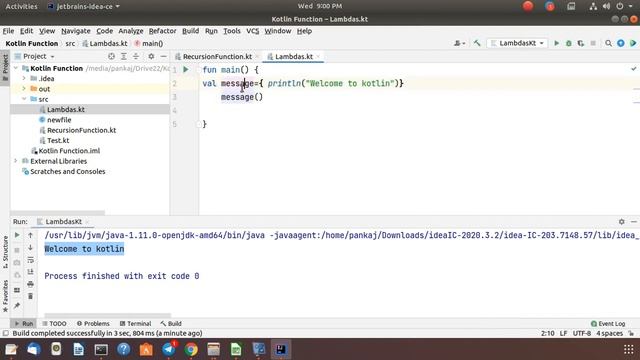Click the scroll-down arrow in Run panel
The height and width of the screenshot is (360, 640).
(x=30, y=247)
